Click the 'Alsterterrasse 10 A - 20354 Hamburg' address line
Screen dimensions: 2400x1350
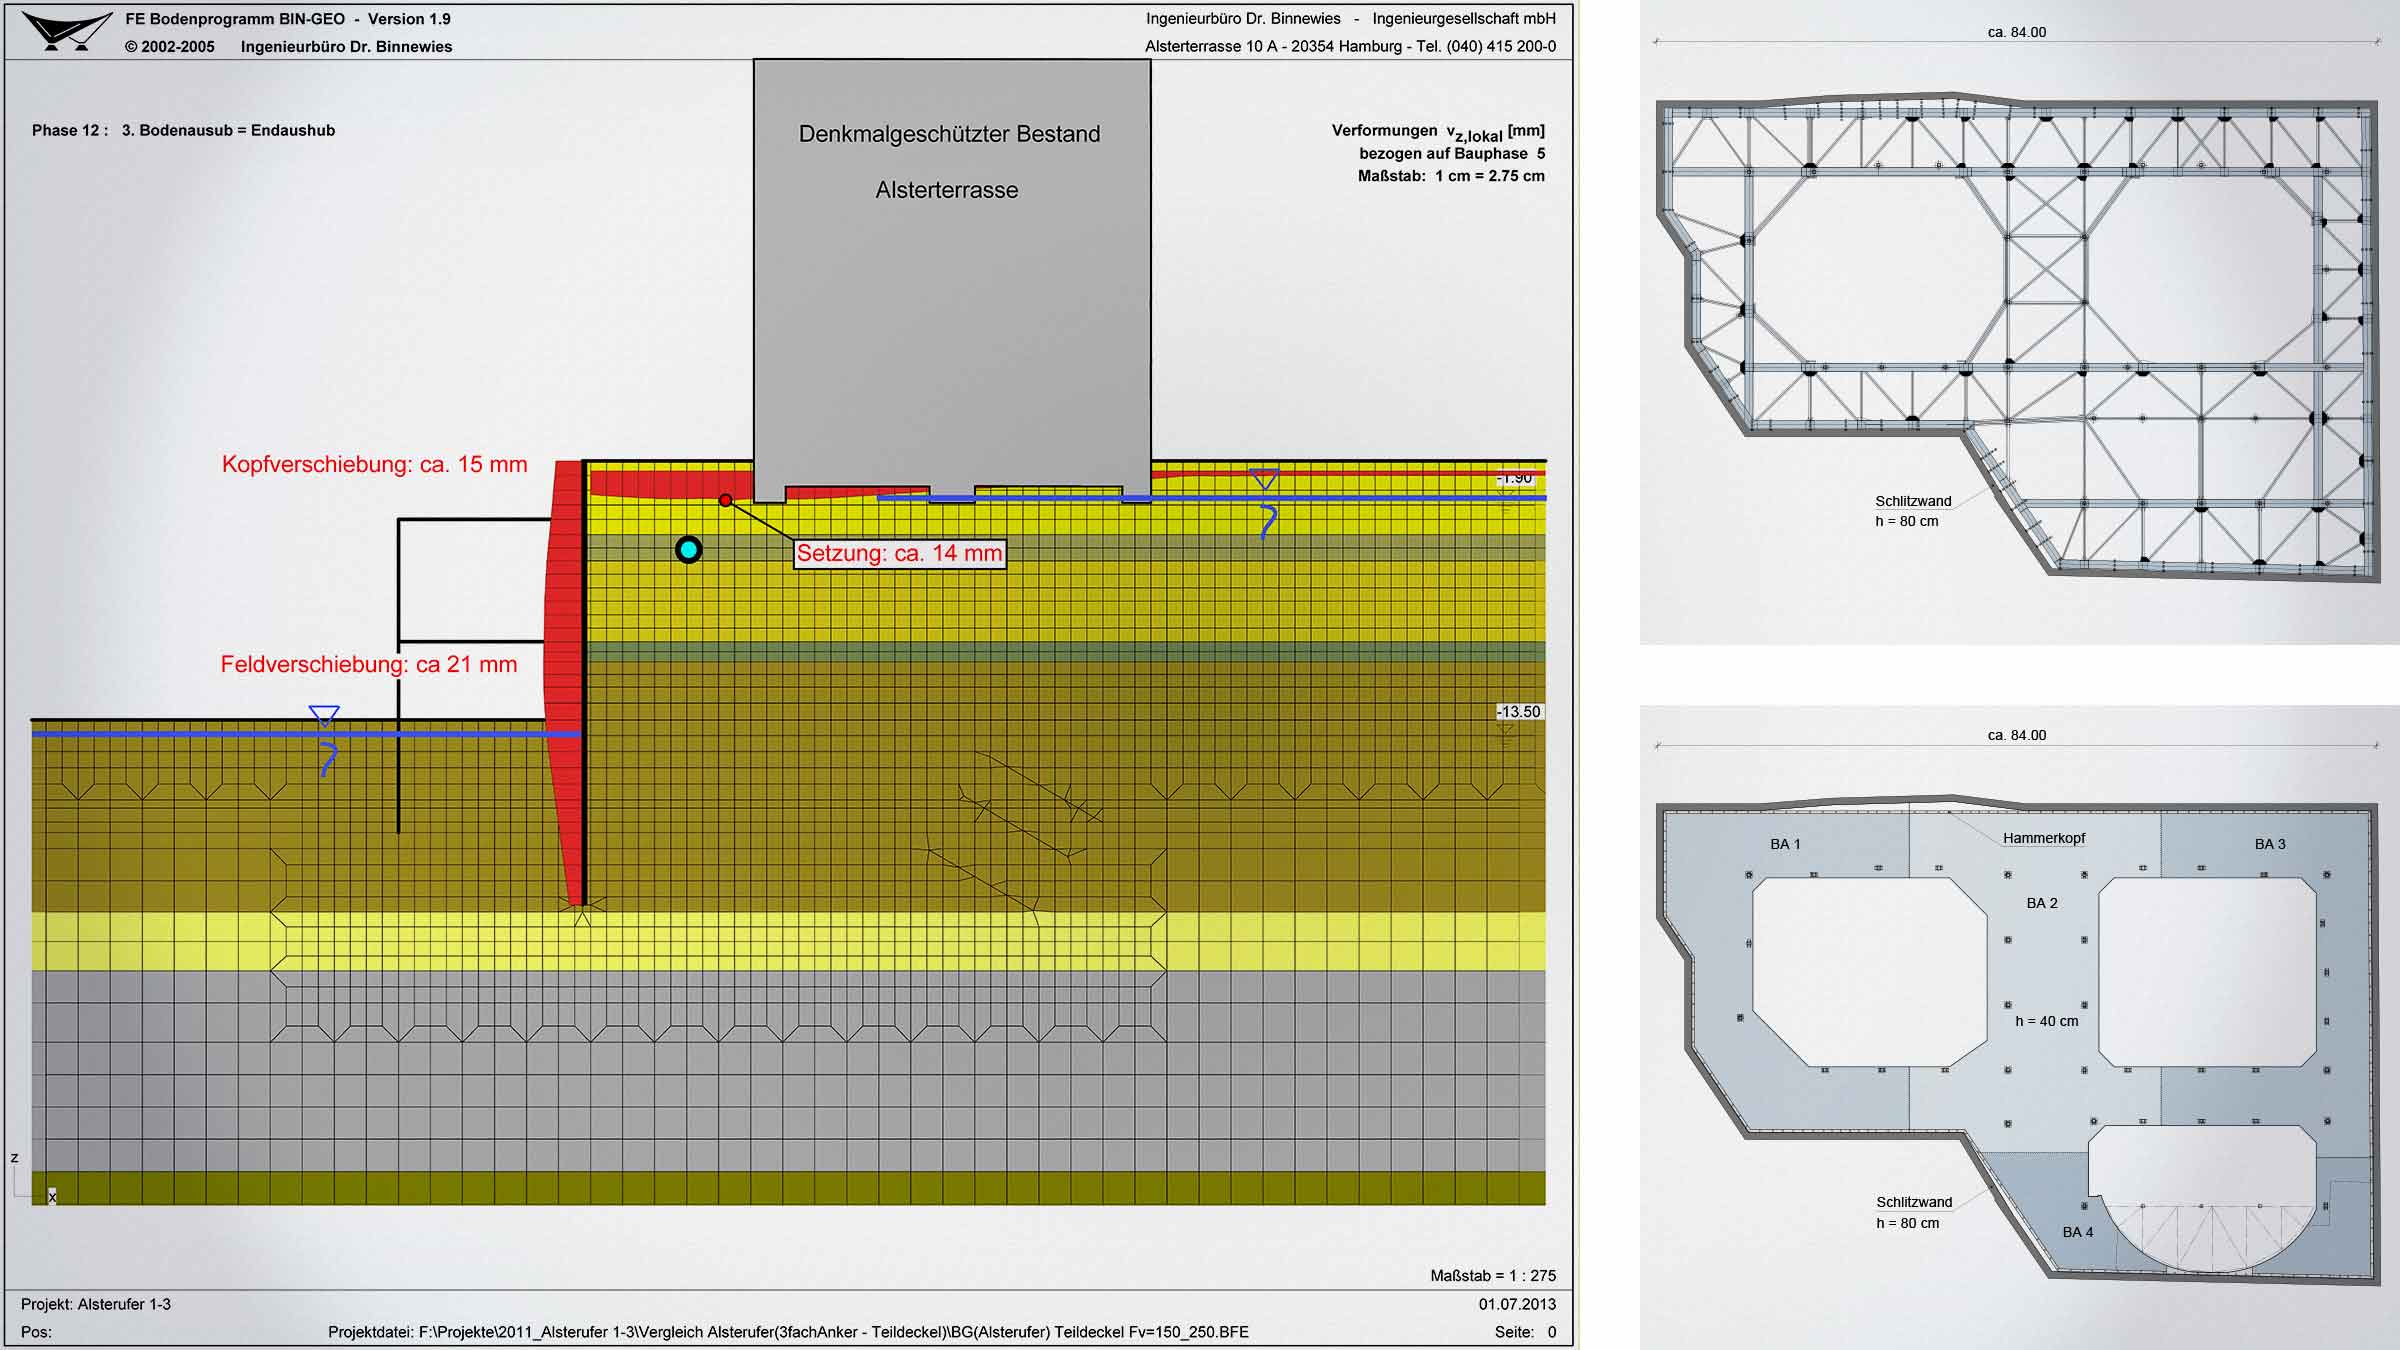(x=1351, y=46)
